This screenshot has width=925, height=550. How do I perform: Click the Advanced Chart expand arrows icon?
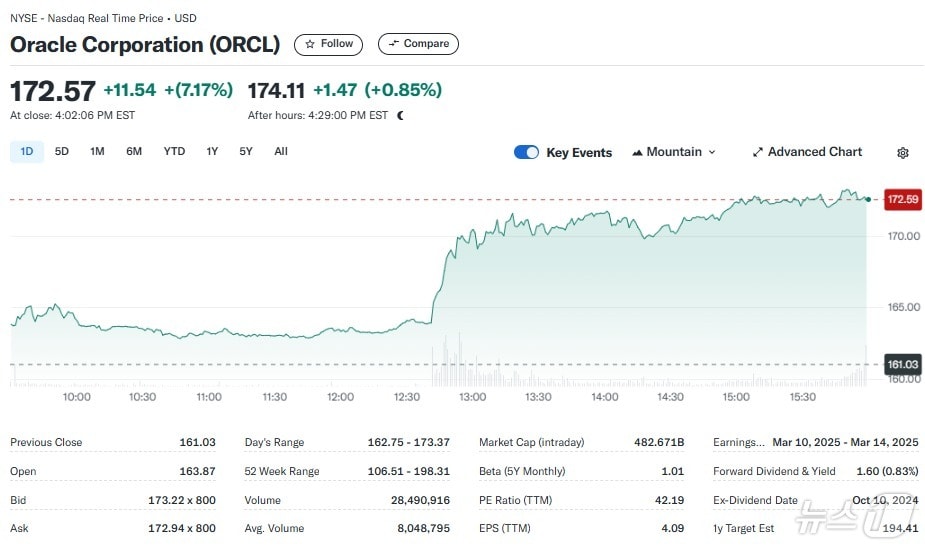tap(757, 153)
